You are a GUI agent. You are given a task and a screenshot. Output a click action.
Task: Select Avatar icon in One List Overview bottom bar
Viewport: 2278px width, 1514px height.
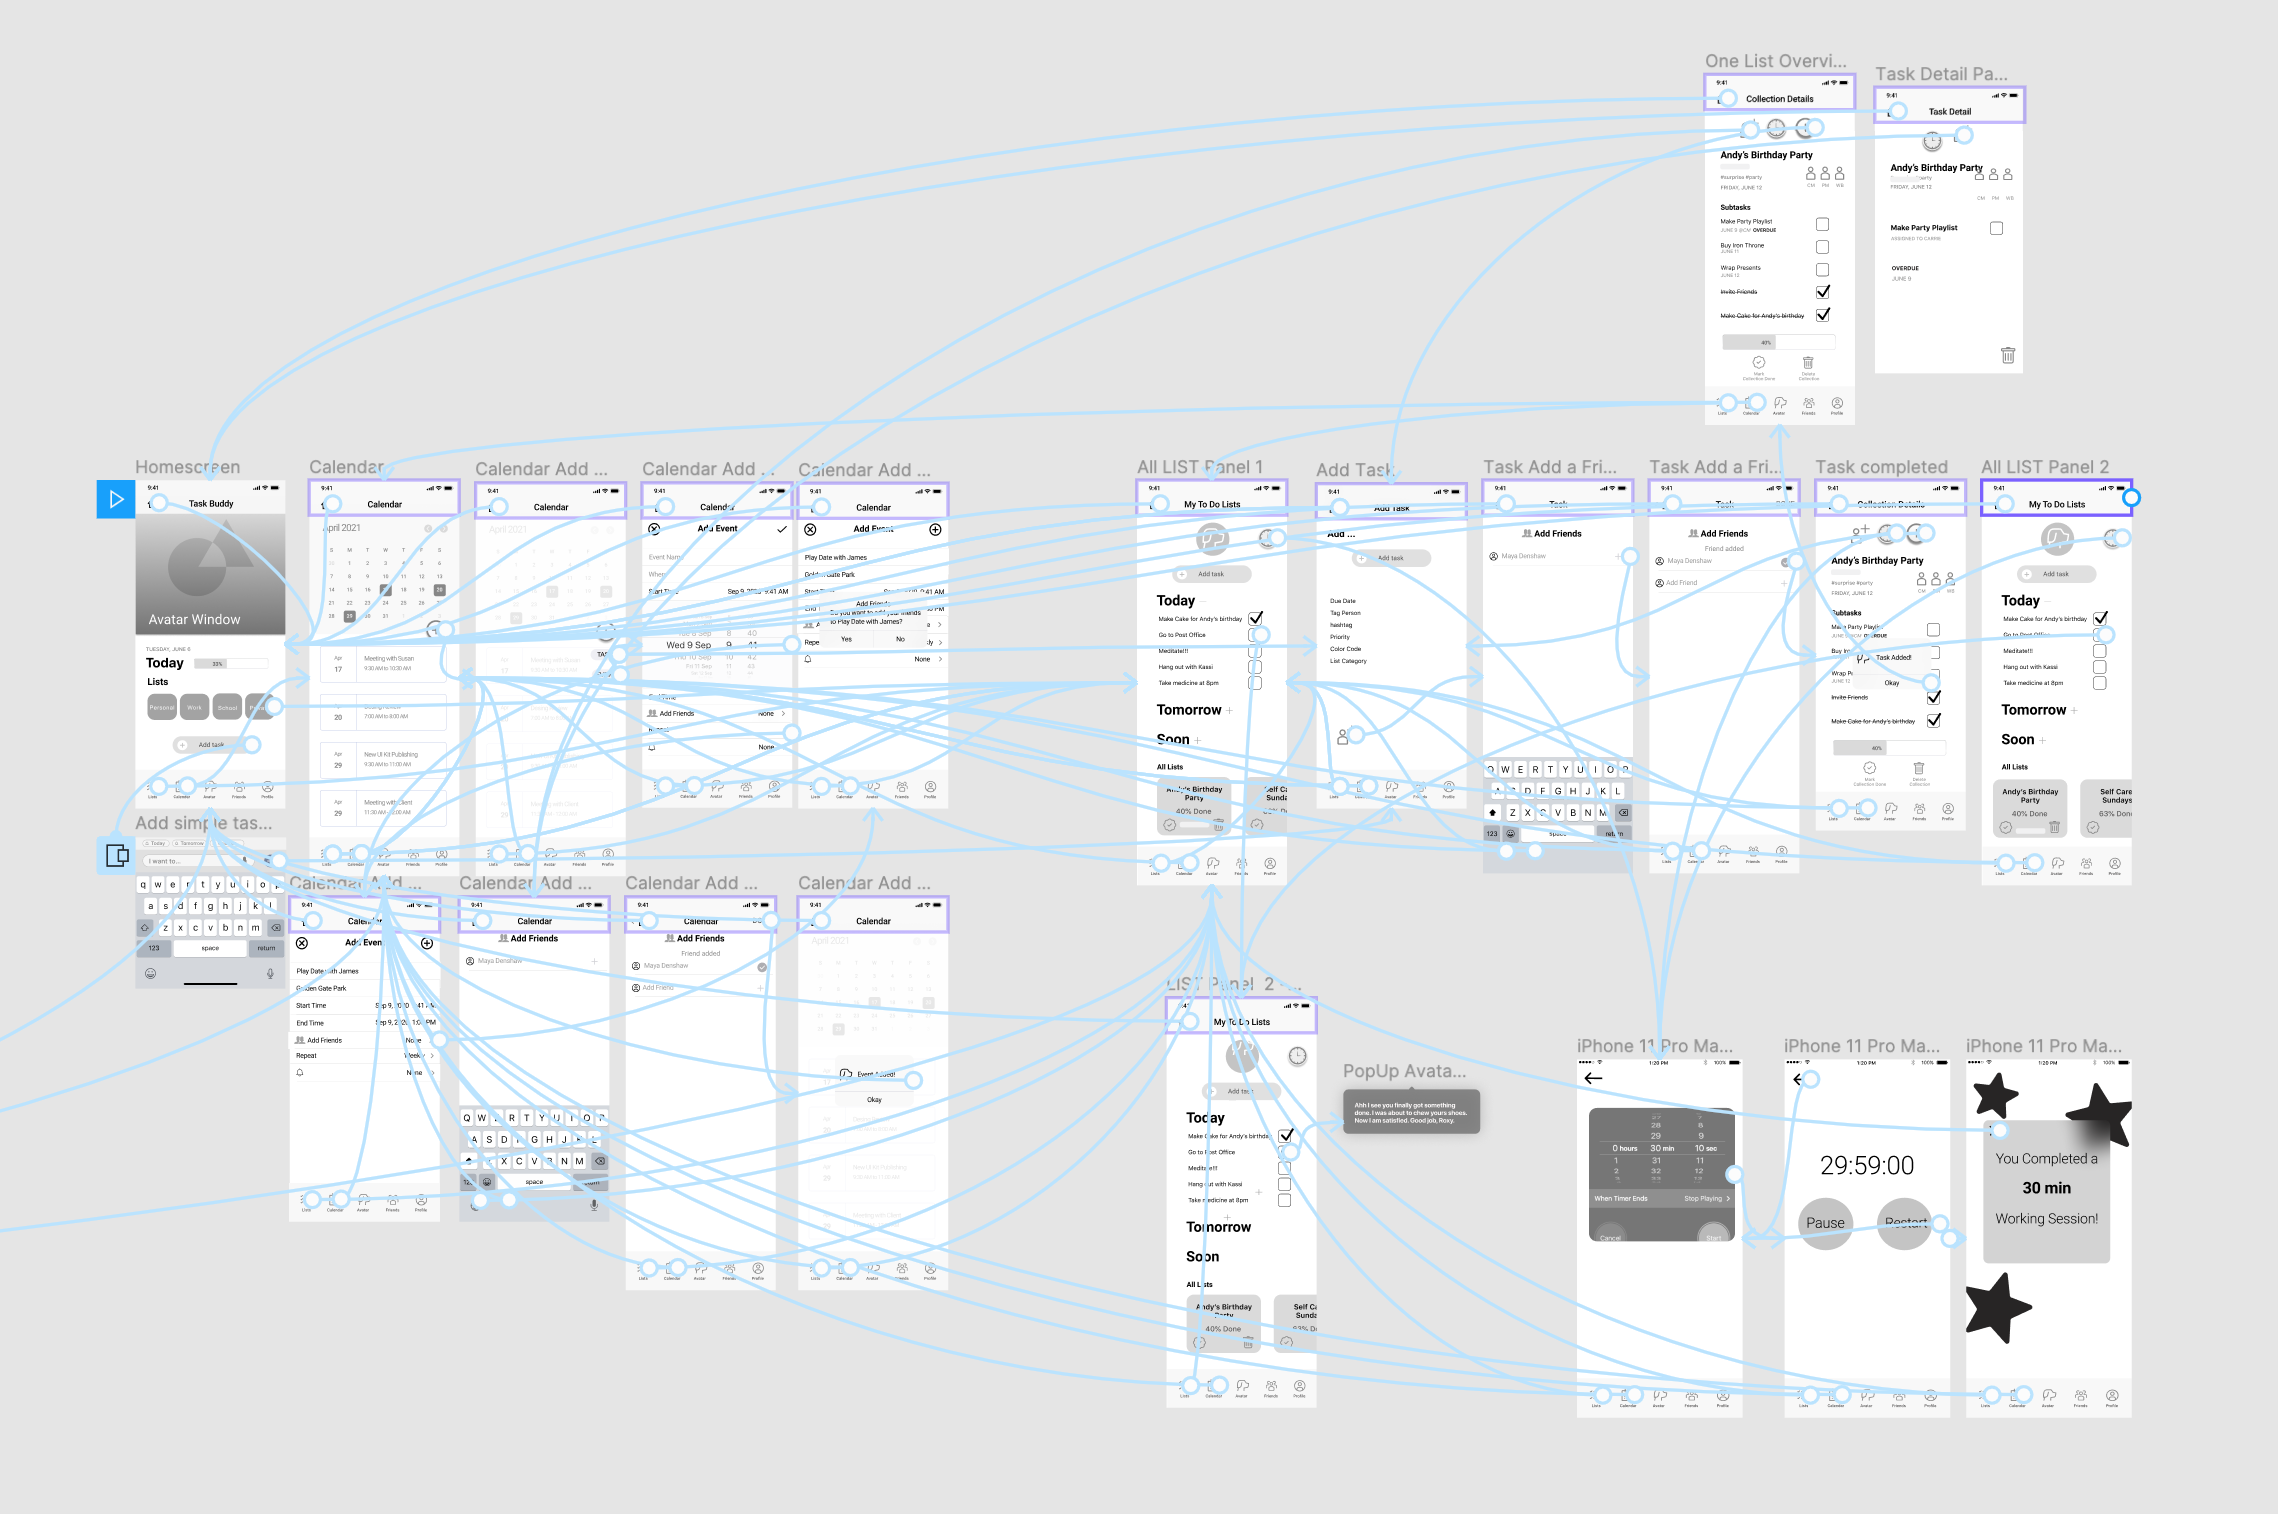pos(1780,403)
